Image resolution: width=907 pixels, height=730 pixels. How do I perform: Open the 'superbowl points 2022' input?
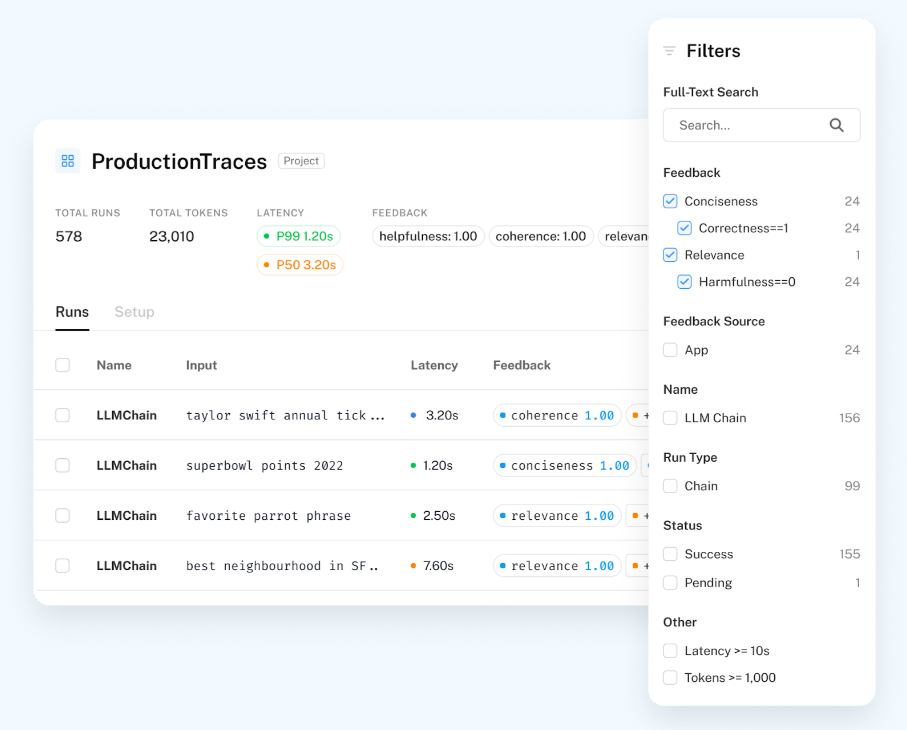point(264,466)
